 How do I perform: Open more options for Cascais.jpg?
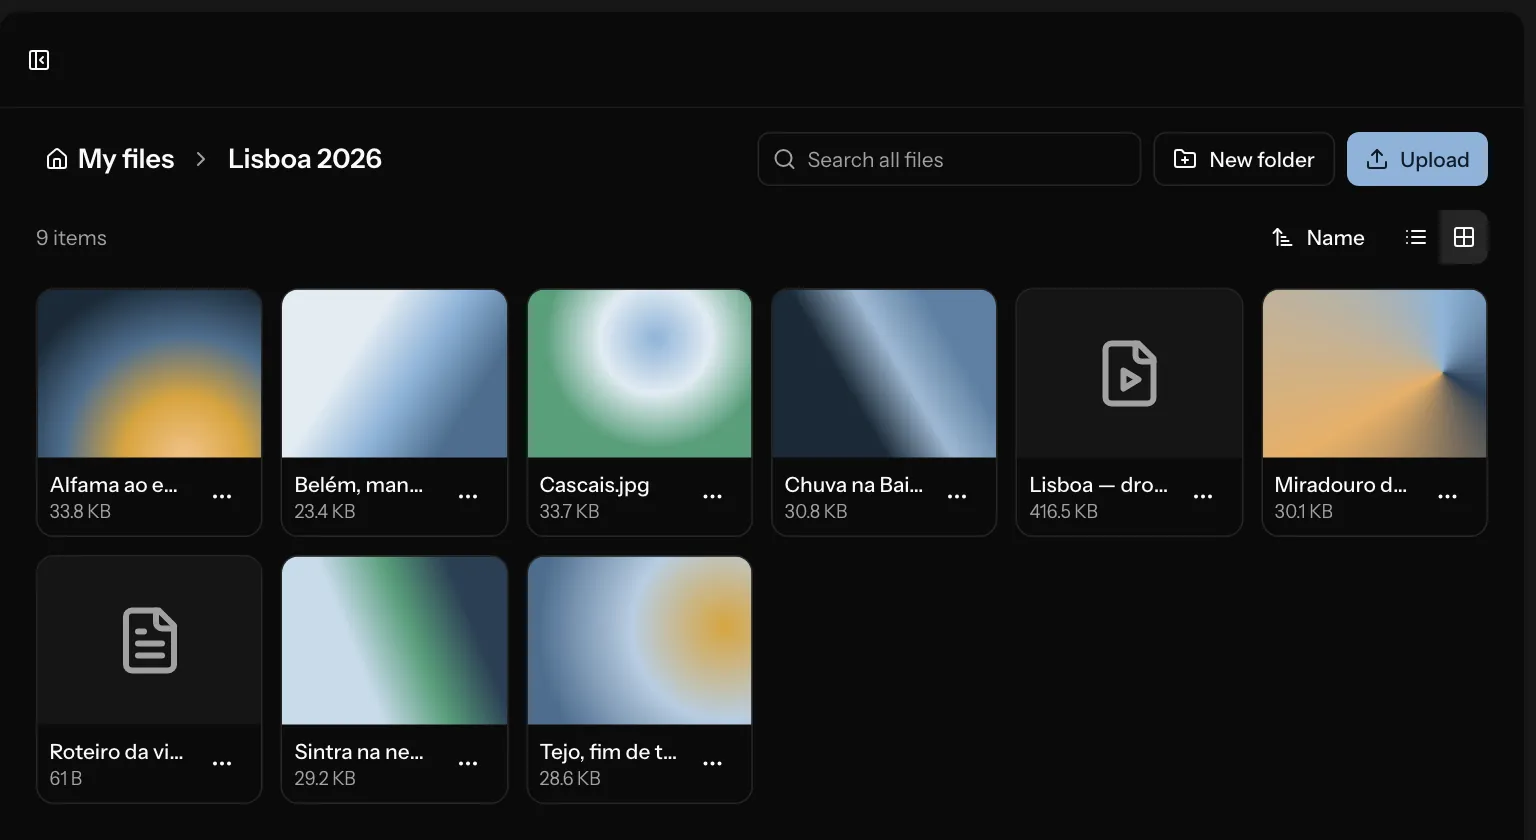[712, 497]
